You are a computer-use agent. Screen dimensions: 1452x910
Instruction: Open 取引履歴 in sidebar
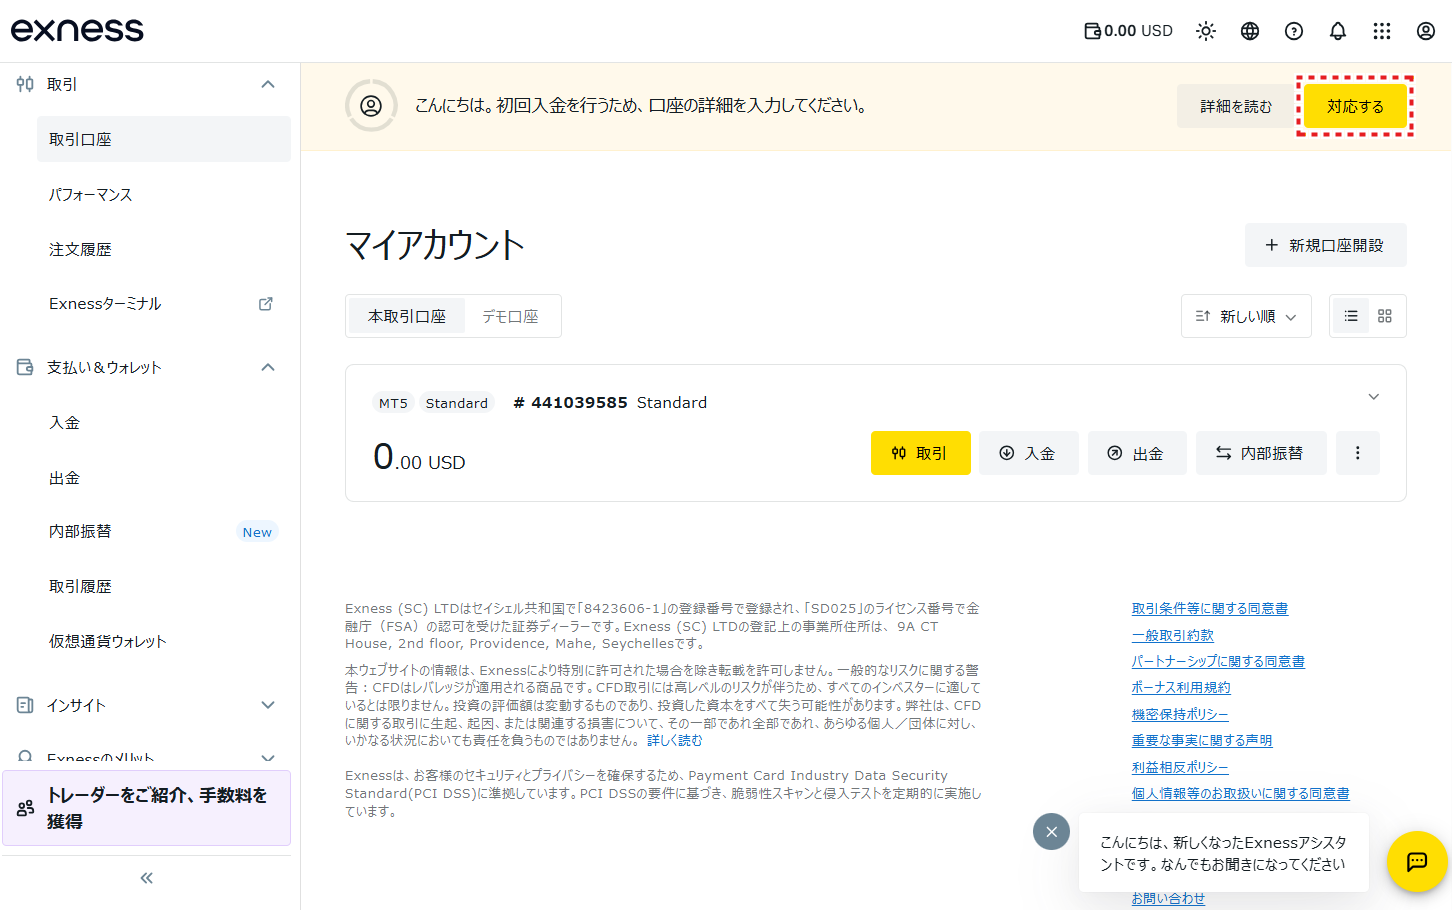[x=164, y=586]
